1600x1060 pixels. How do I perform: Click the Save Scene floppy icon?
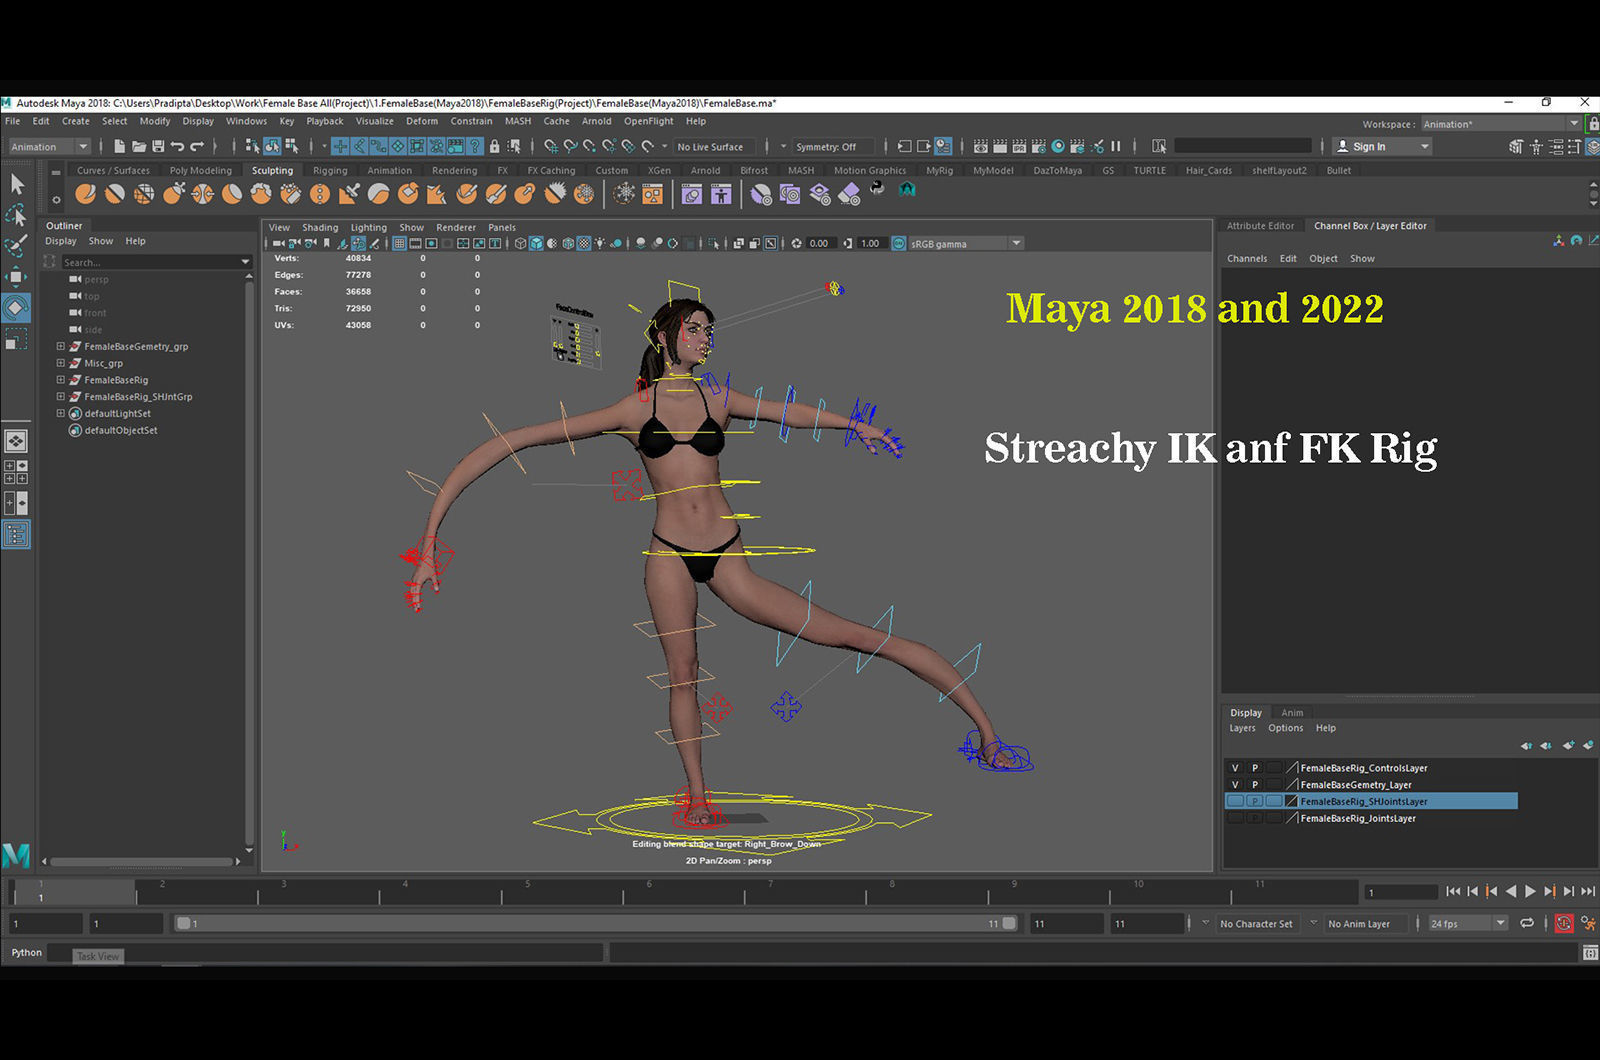tap(158, 146)
